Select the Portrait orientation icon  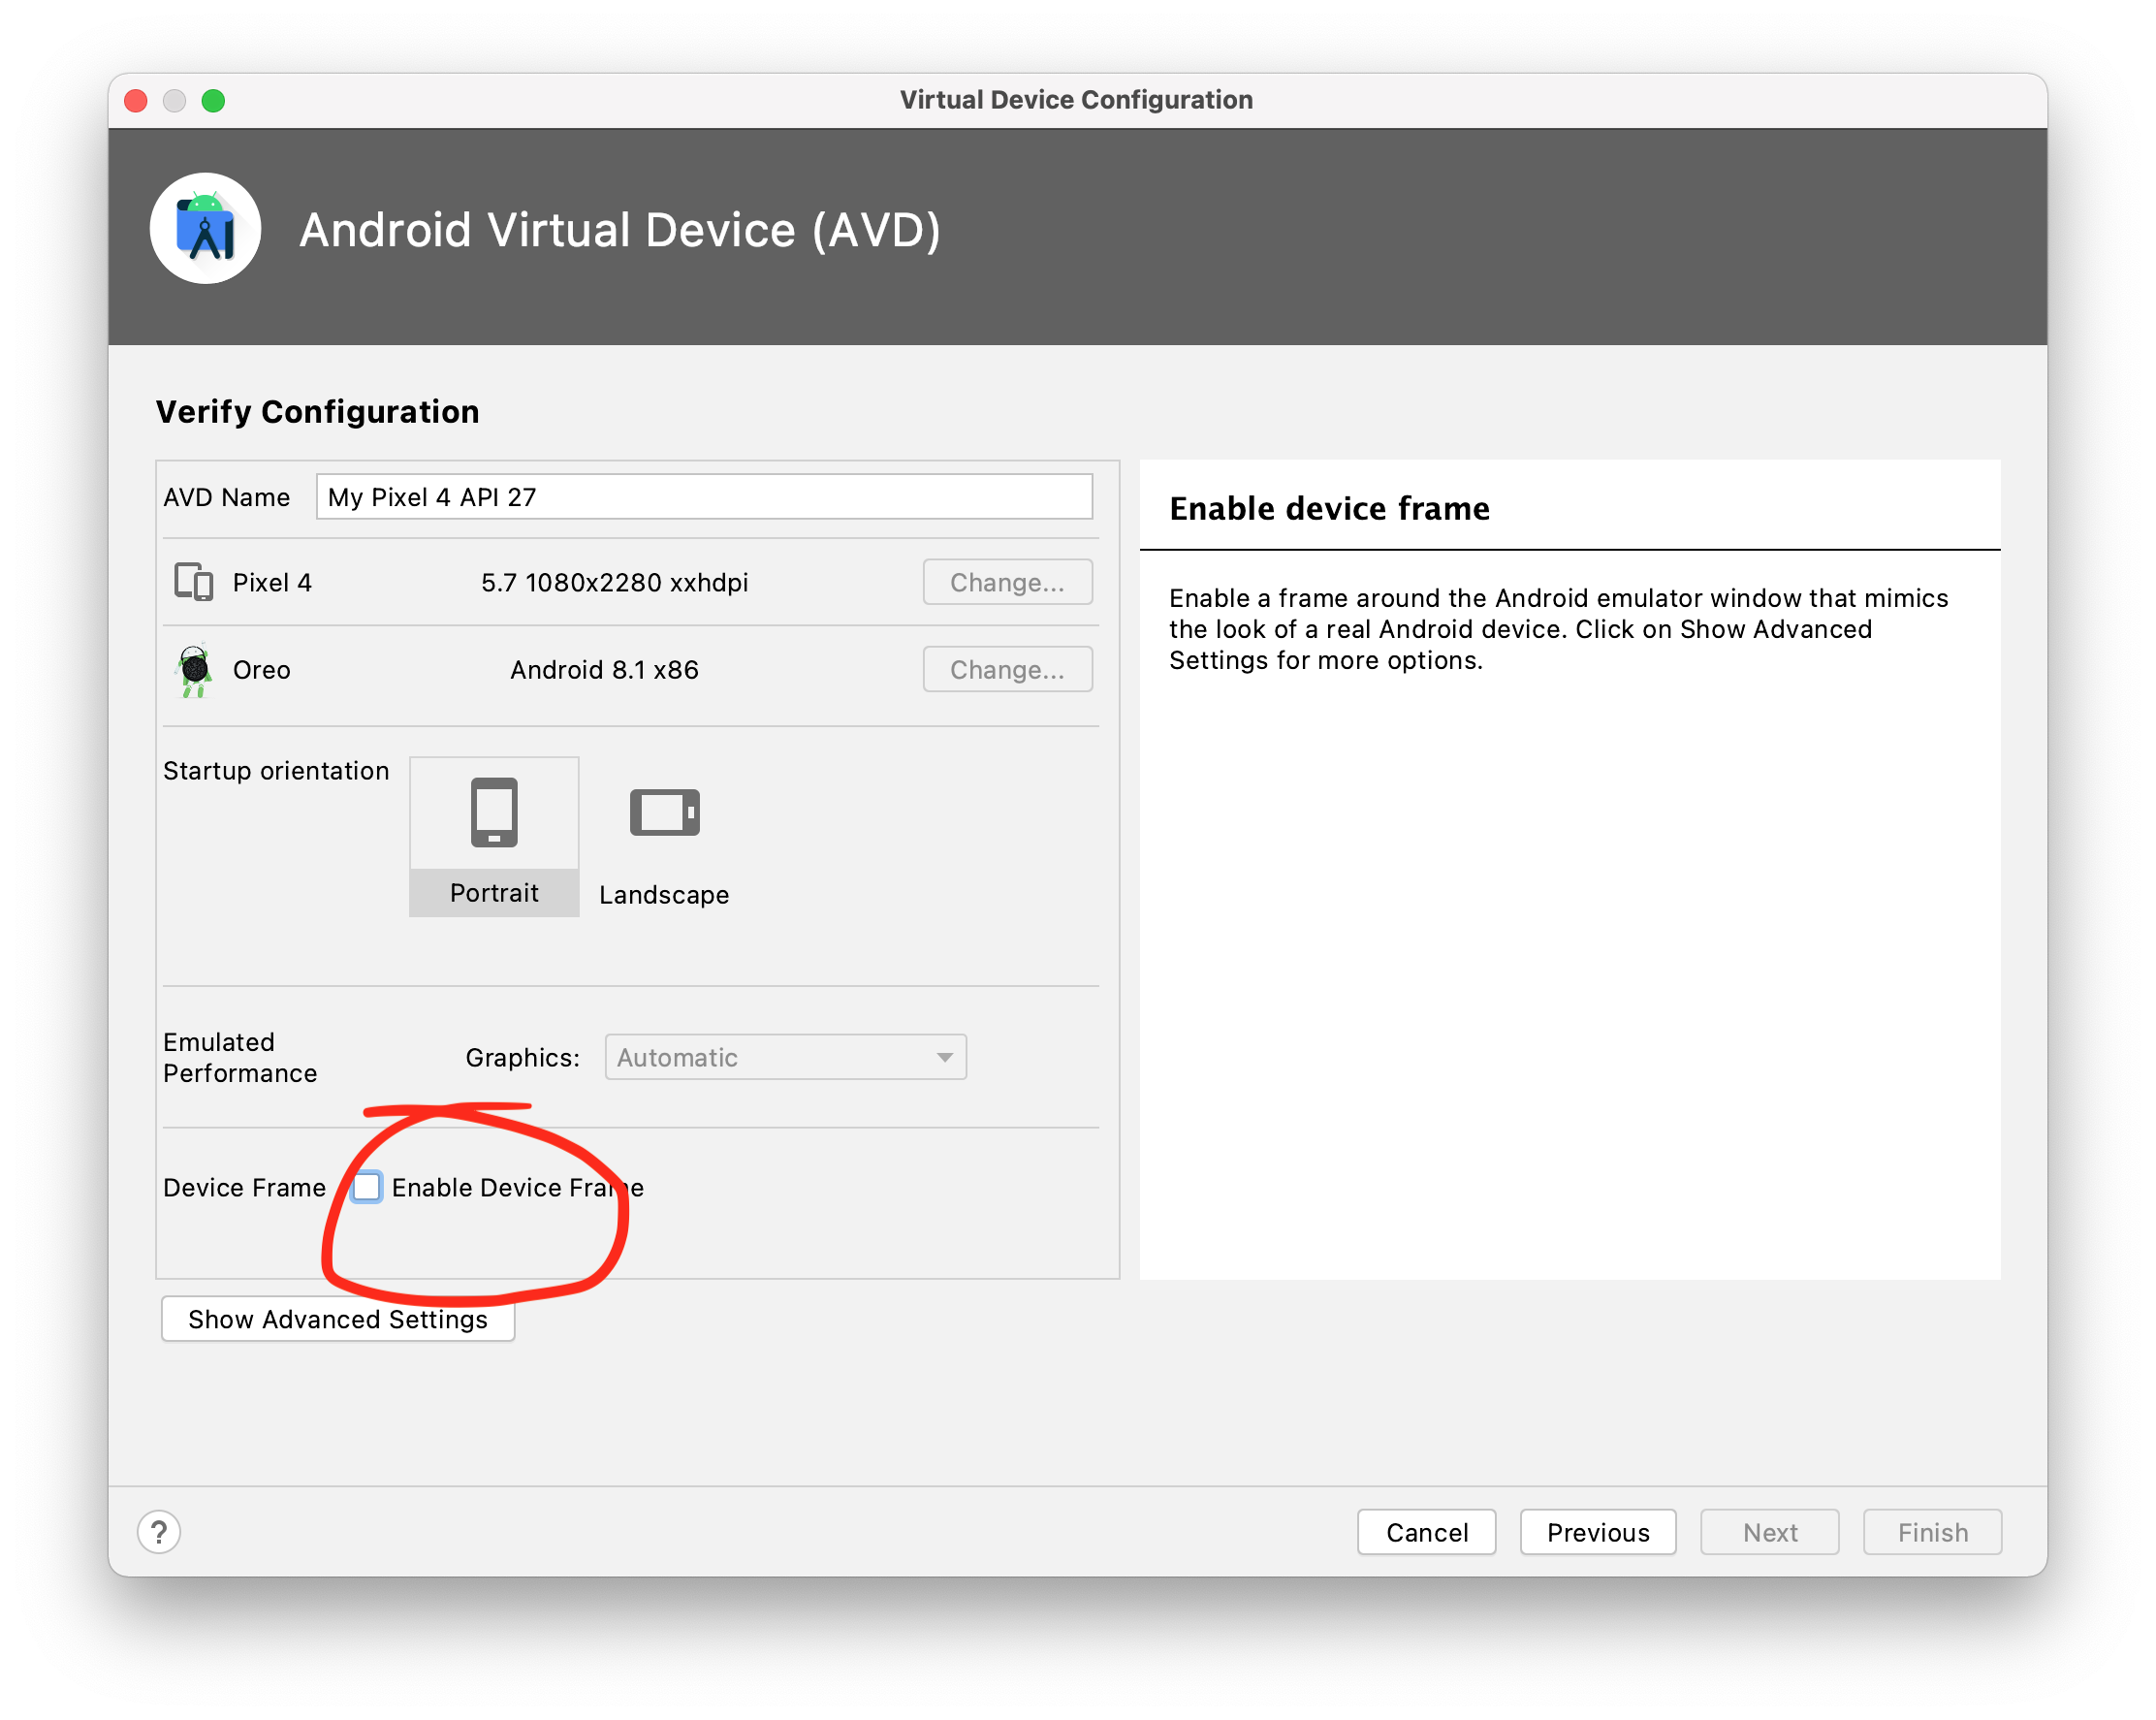click(494, 813)
